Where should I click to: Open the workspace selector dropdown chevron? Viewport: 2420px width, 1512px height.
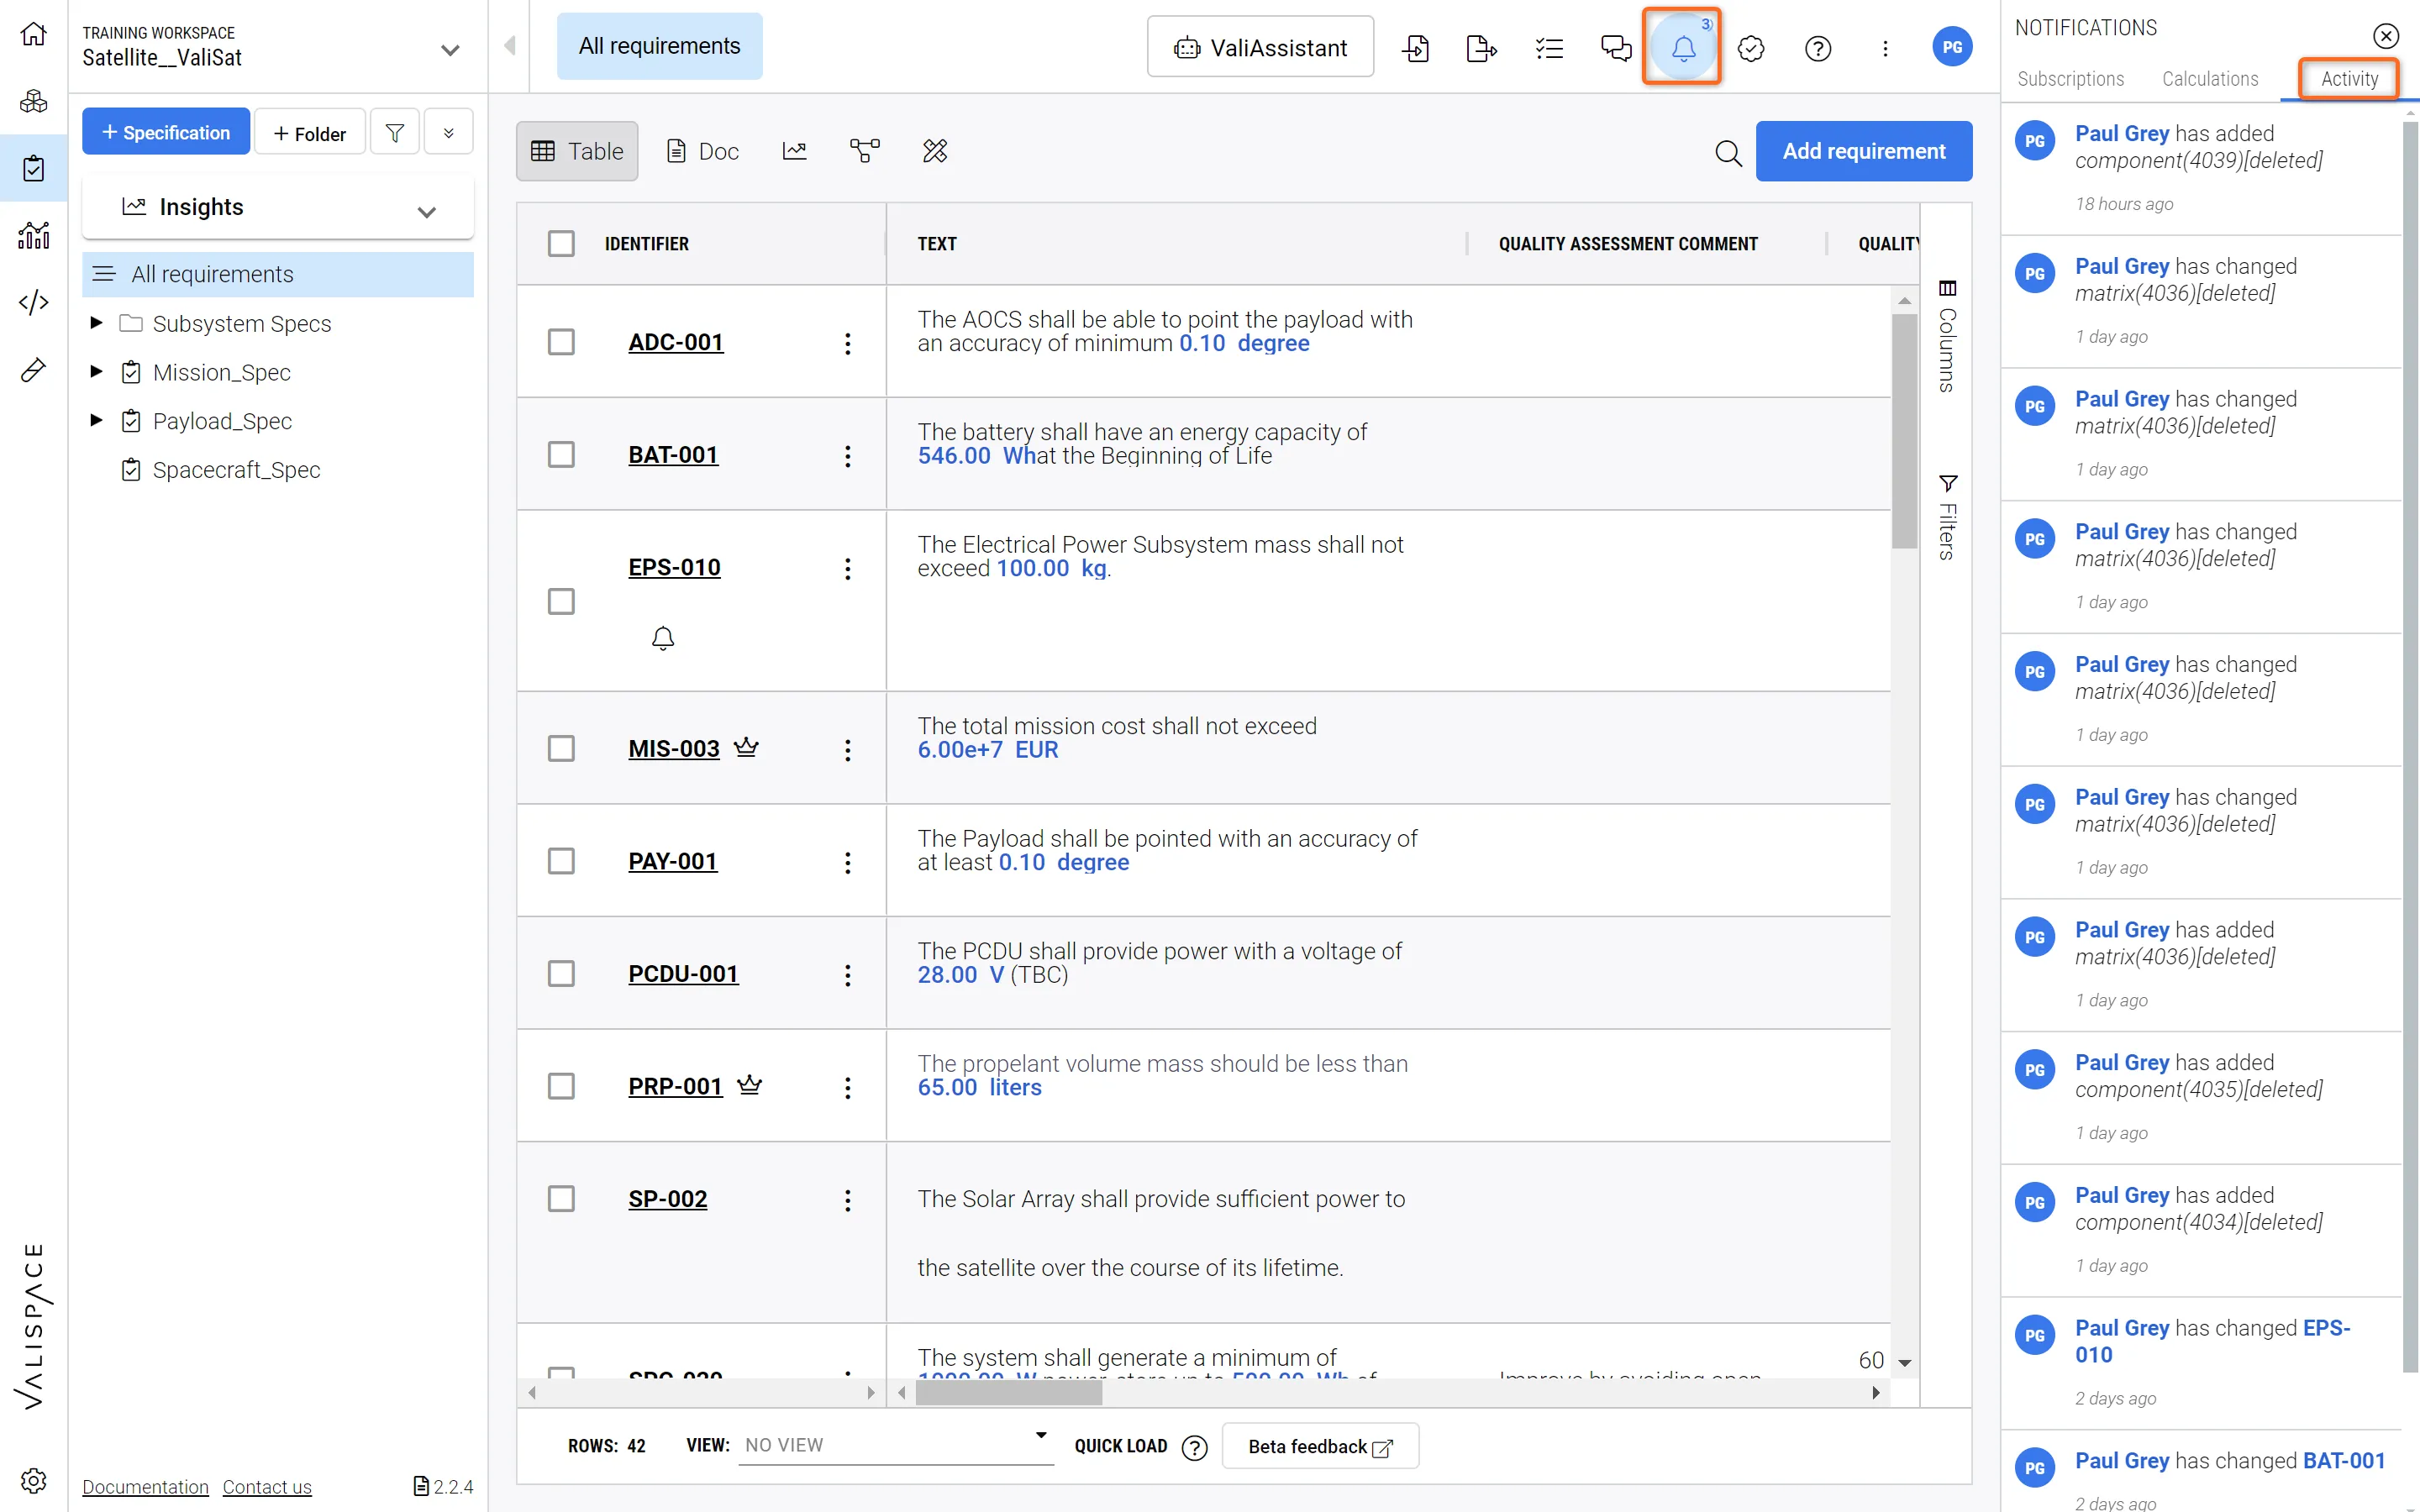pyautogui.click(x=450, y=49)
